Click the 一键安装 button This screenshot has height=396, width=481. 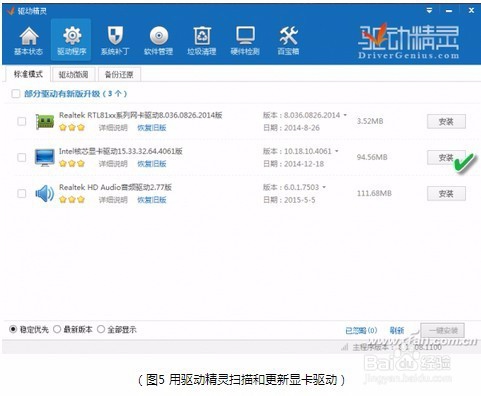pos(442,331)
